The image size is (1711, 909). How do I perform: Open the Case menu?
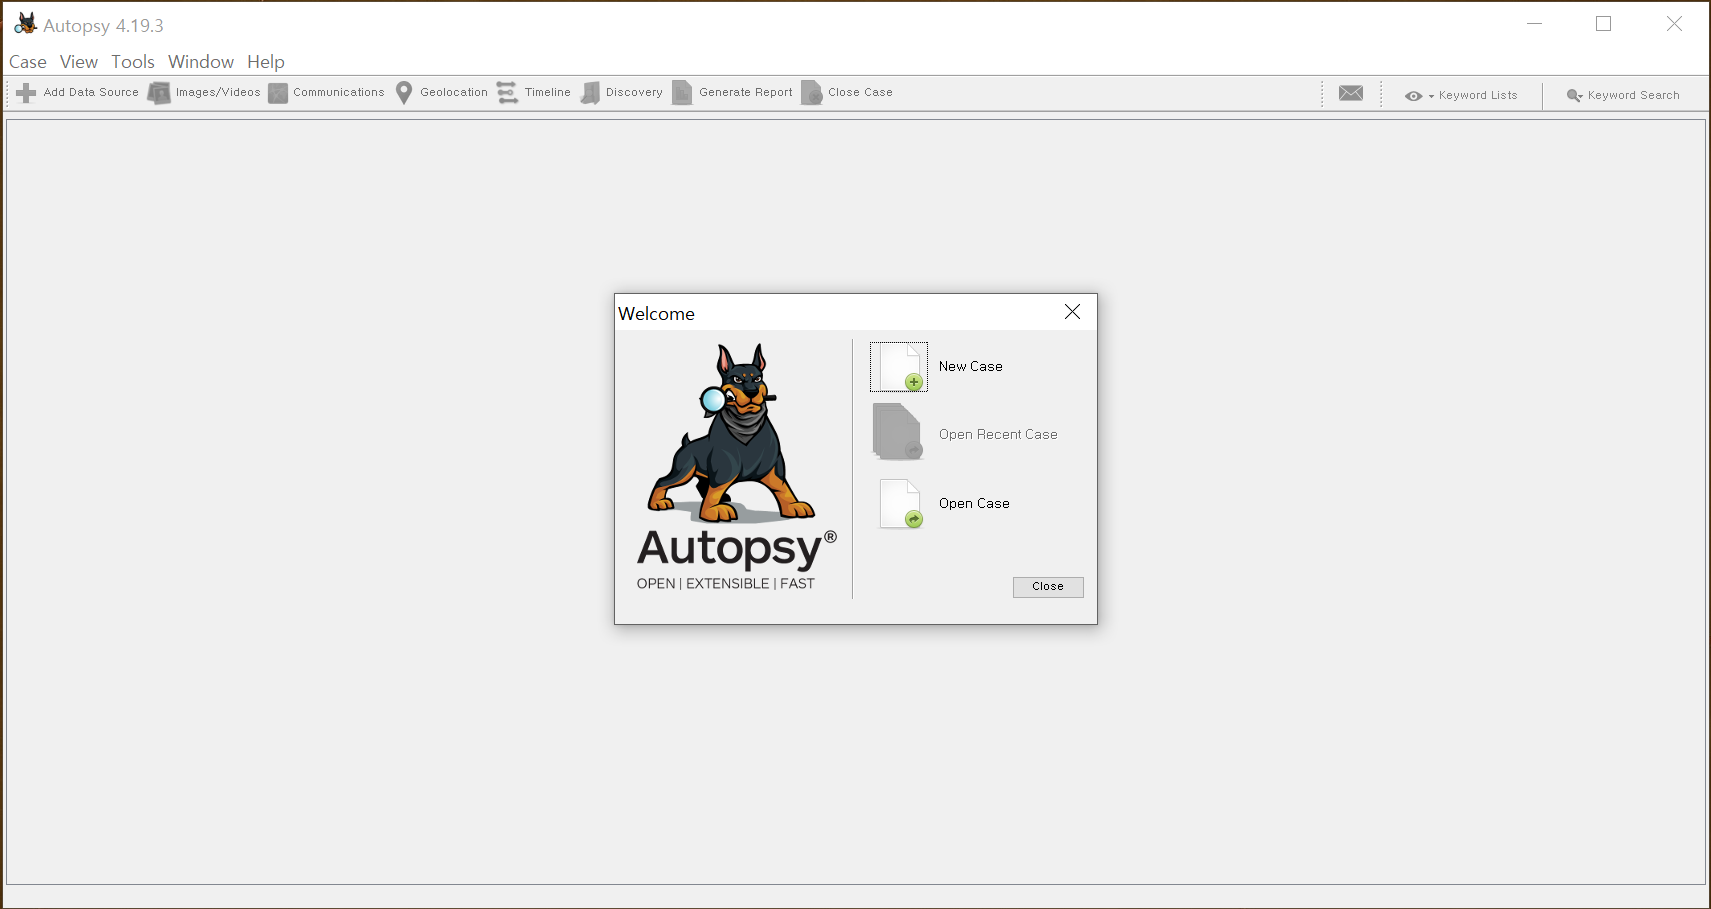coord(28,62)
